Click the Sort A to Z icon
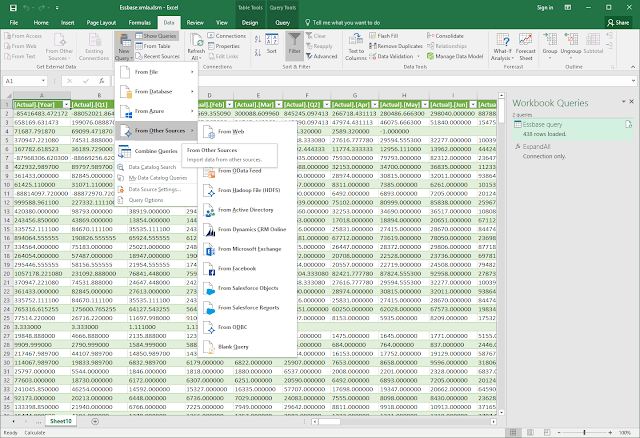Viewport: 640px width, 438px height. (258, 39)
